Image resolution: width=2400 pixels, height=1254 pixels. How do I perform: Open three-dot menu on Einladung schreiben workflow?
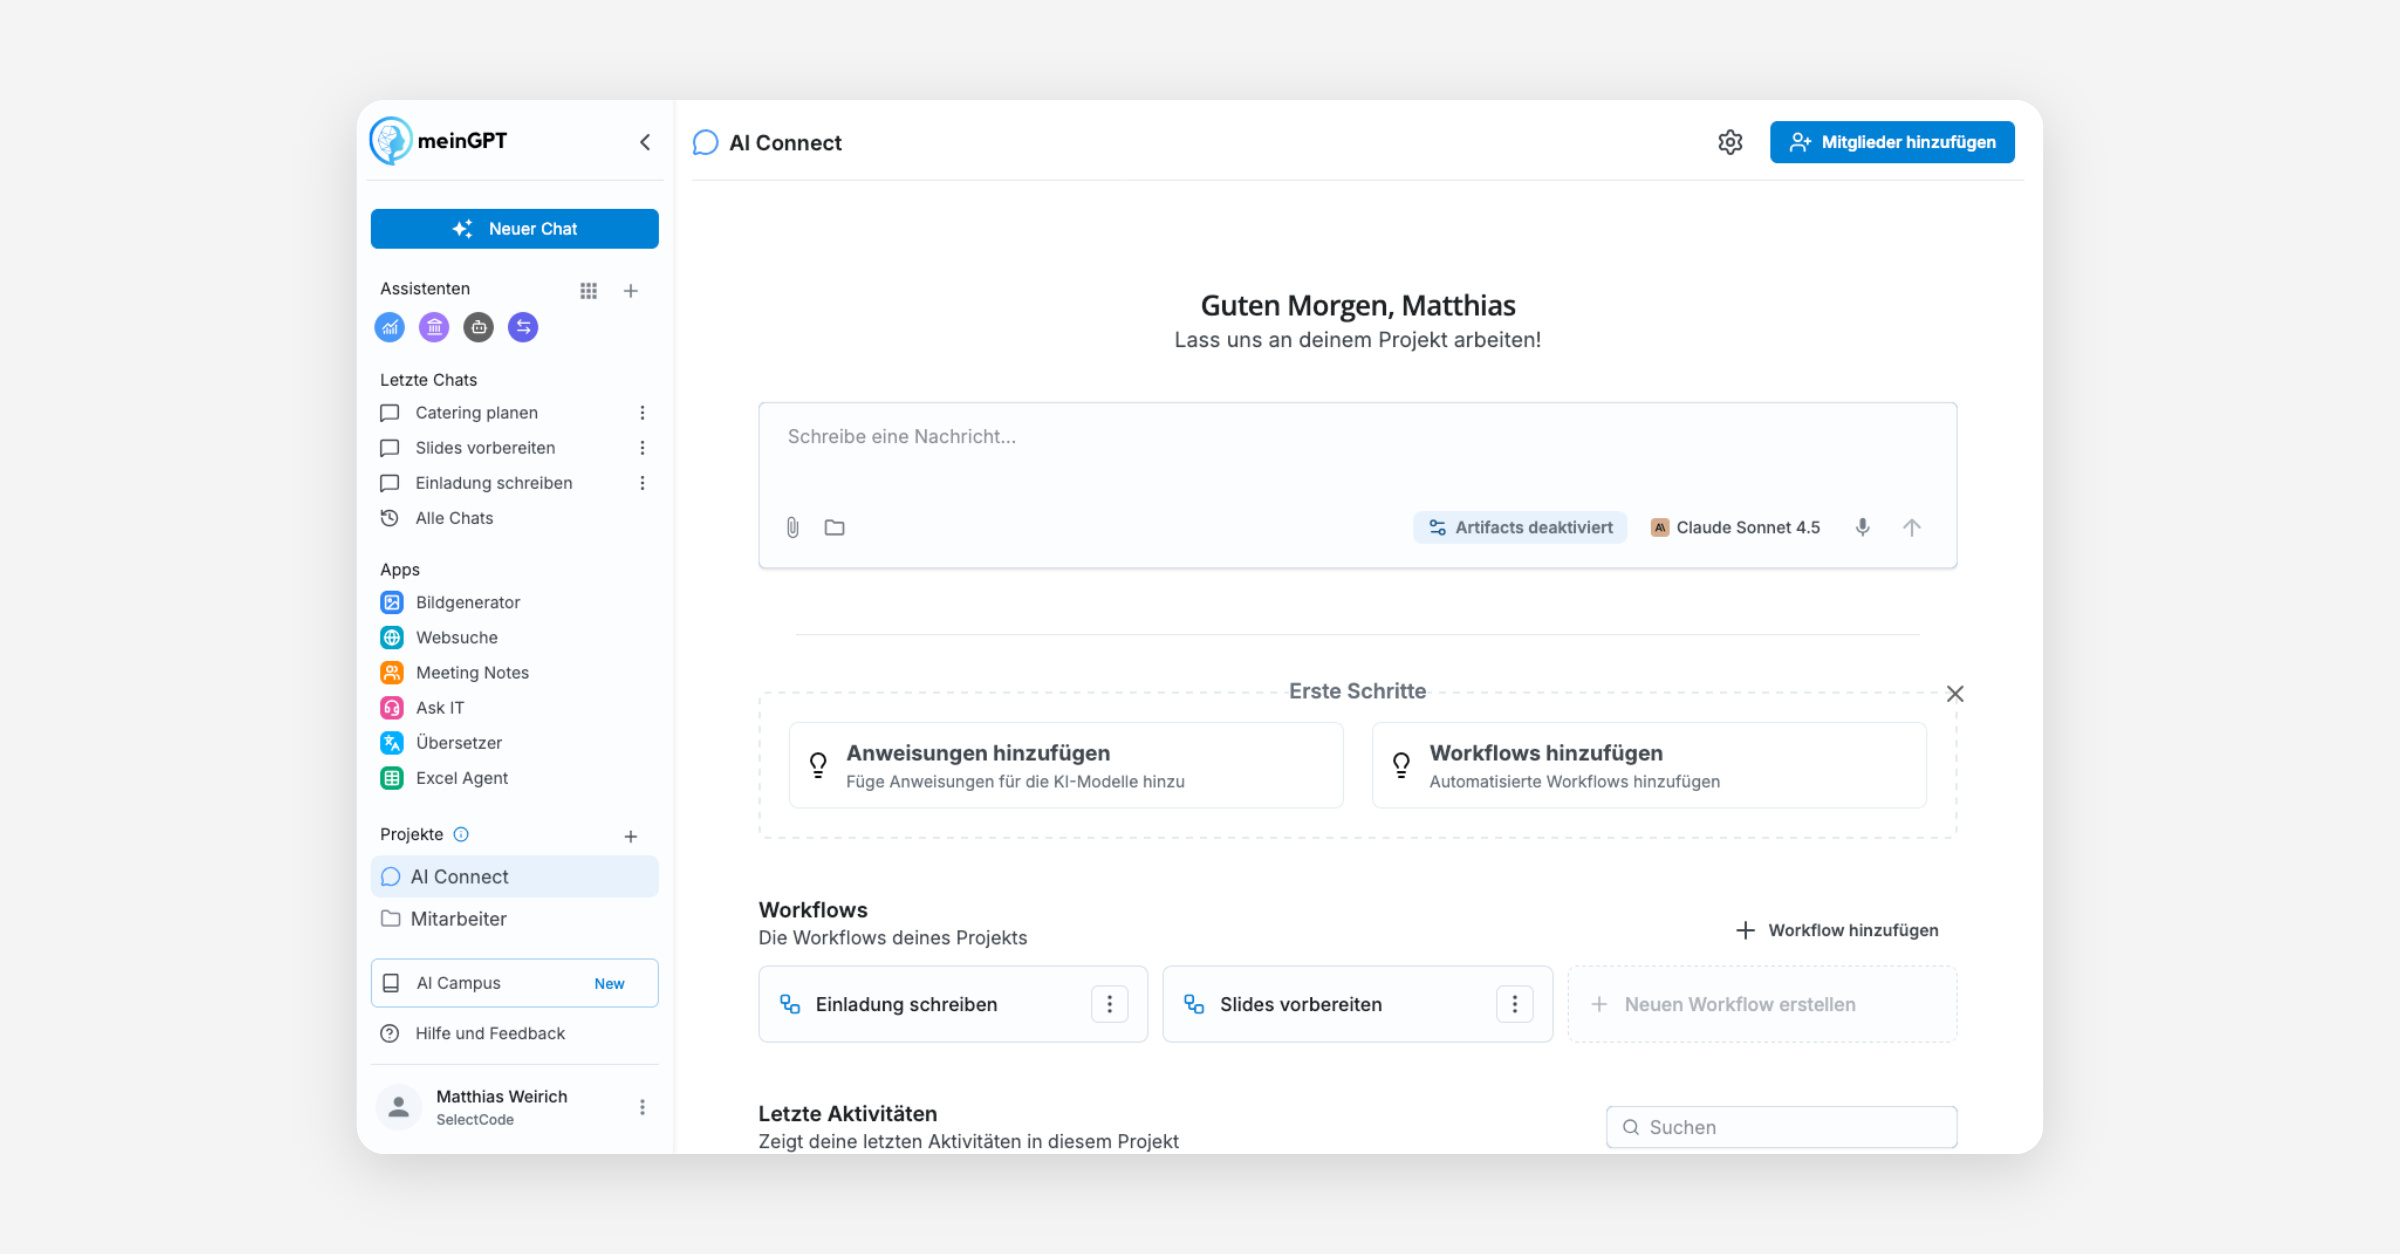click(x=1109, y=1004)
